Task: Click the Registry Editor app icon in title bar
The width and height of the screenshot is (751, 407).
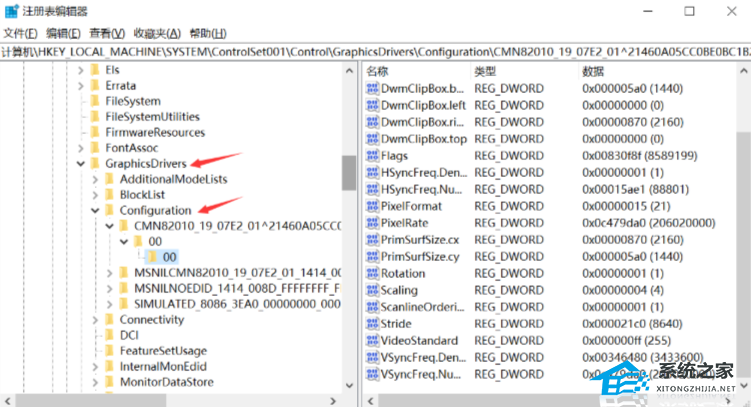Action: click(11, 11)
